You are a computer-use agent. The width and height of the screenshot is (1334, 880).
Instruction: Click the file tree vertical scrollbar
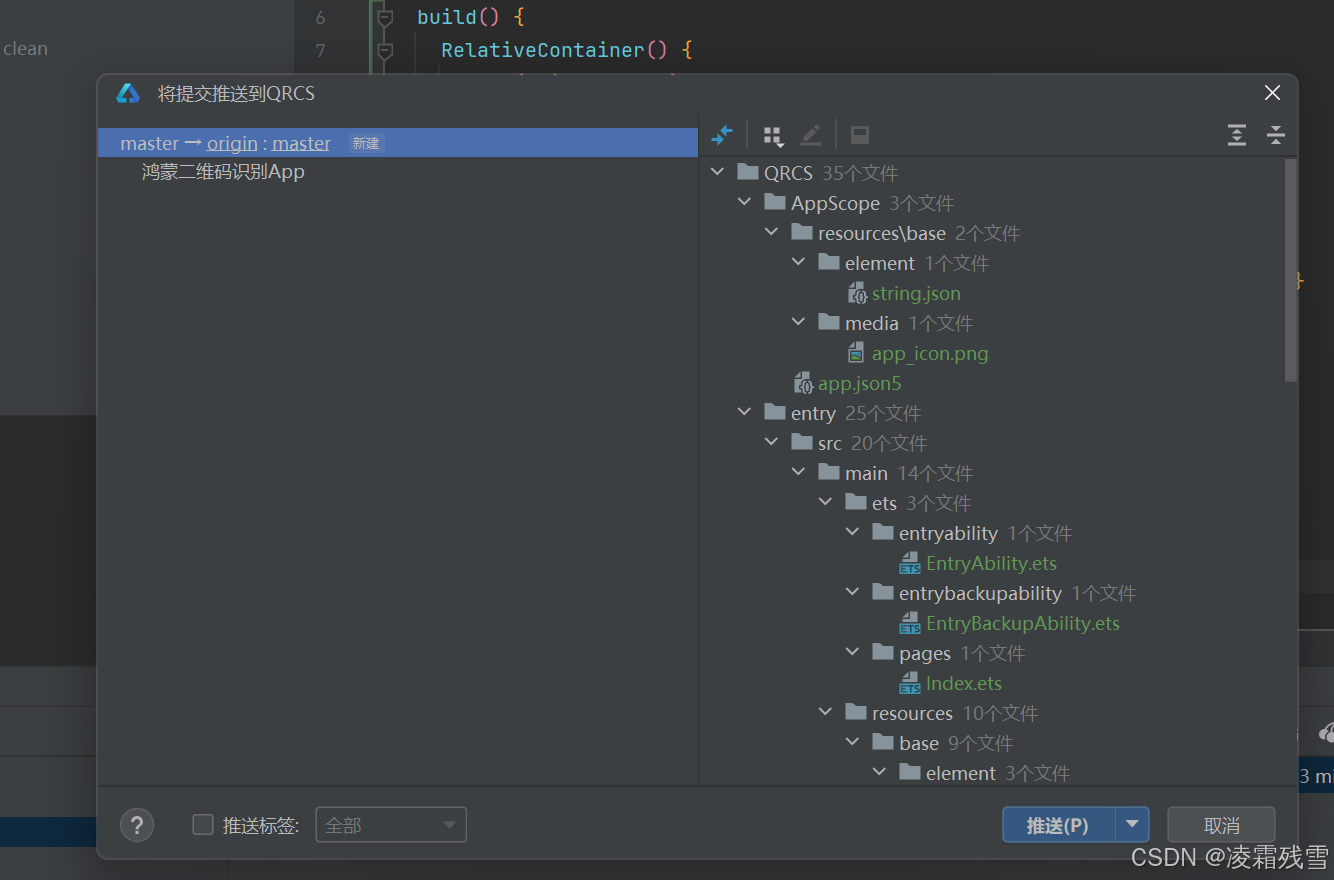1291,270
